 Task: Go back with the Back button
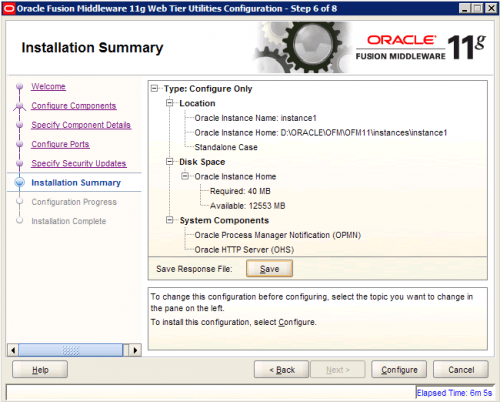point(282,370)
